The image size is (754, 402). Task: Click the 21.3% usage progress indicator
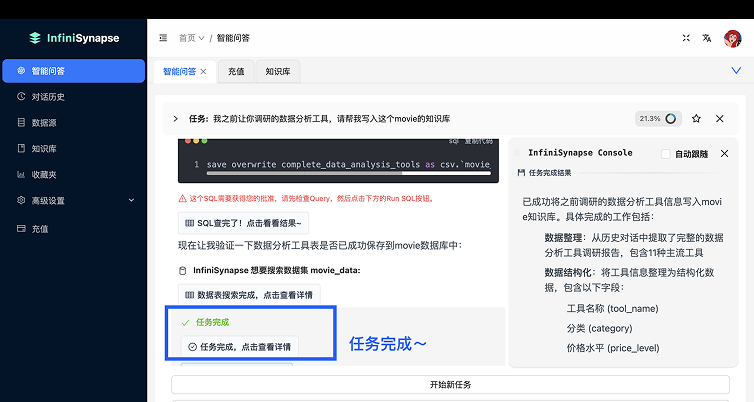[x=658, y=118]
